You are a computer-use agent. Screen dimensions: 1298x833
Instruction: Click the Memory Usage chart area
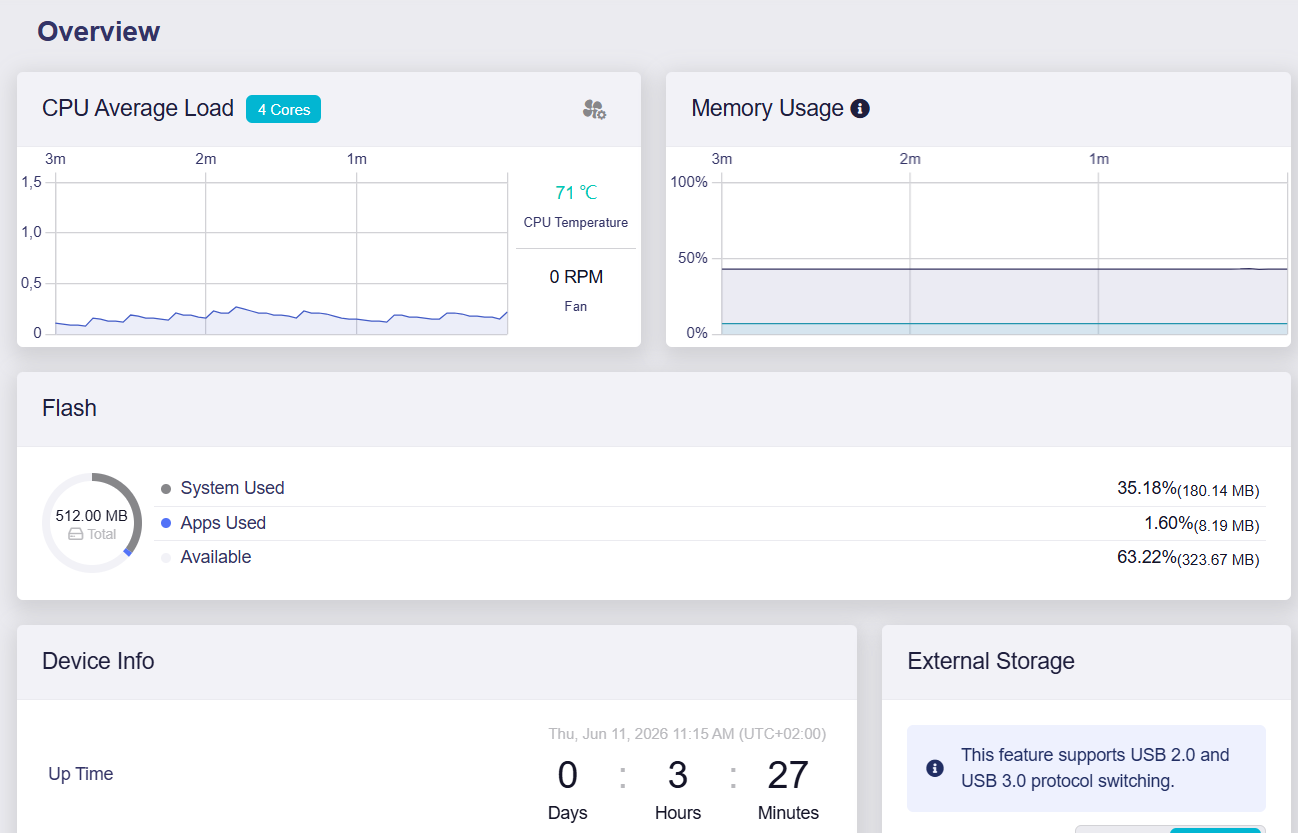tap(1004, 257)
